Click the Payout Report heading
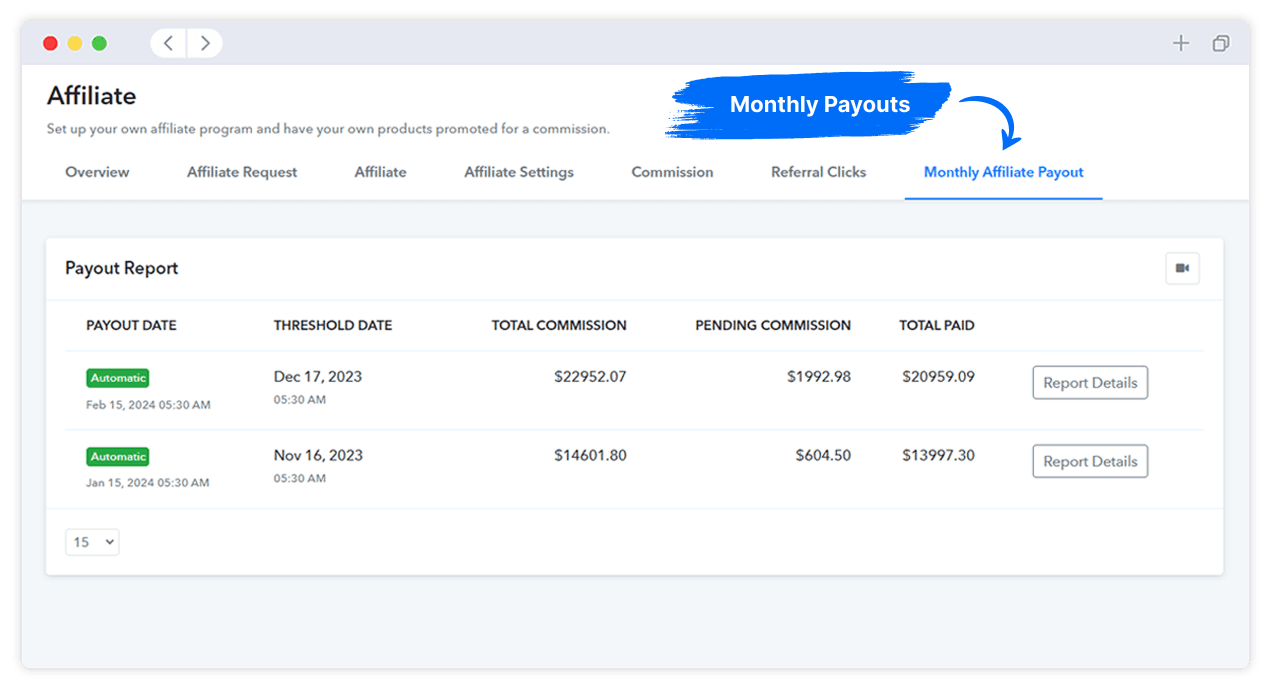The image size is (1270, 690). (x=121, y=268)
